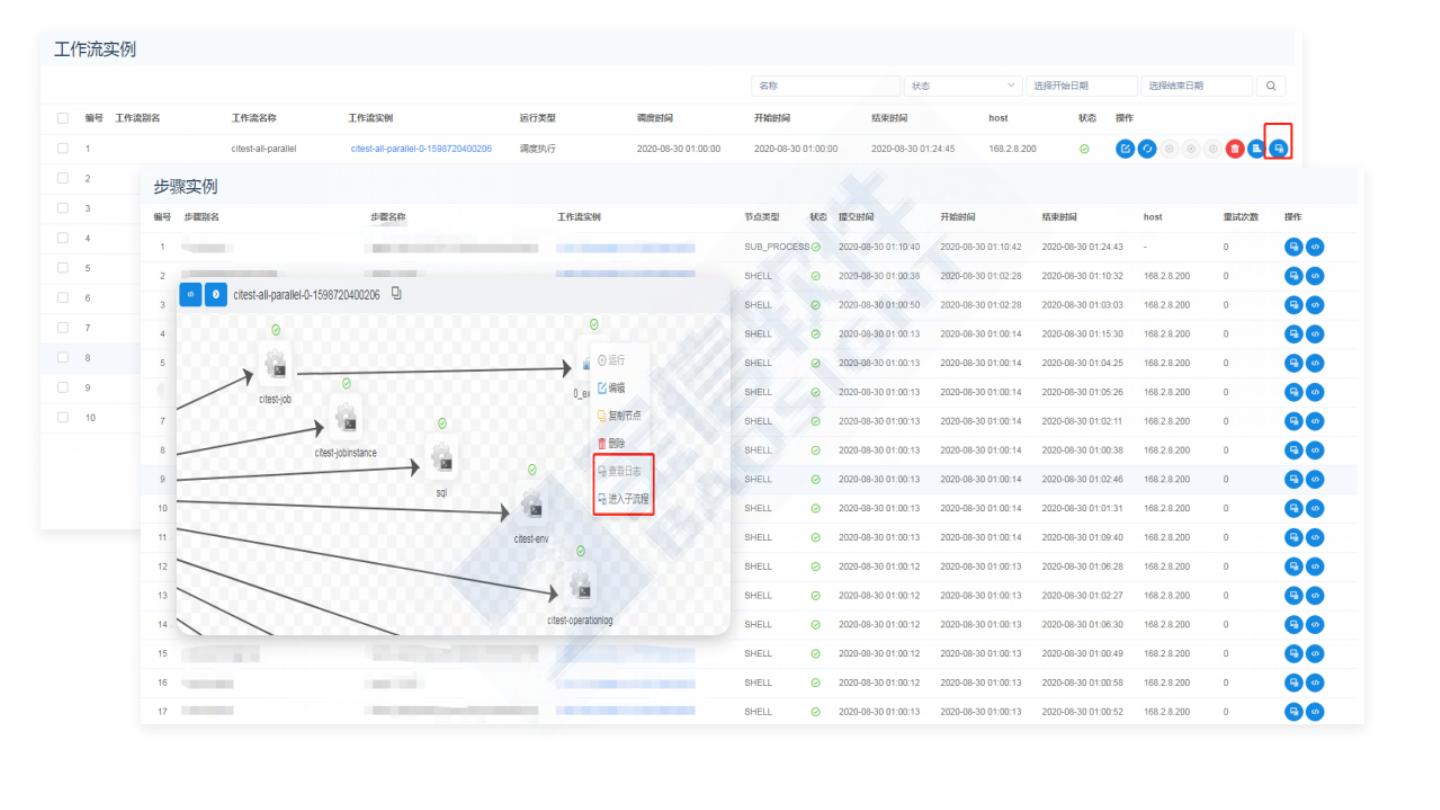
Task: Click the end time 2020-08-30 01:24:45 cell
Action: pyautogui.click(x=912, y=149)
